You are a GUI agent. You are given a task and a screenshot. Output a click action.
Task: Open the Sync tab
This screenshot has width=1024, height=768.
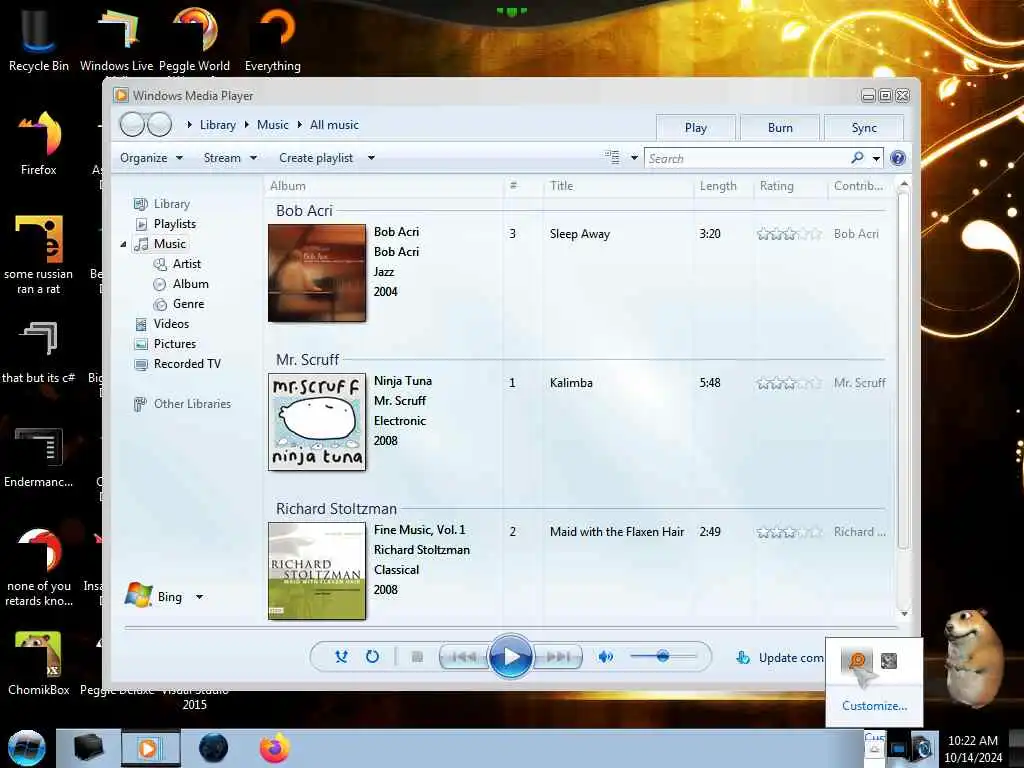pyautogui.click(x=864, y=128)
